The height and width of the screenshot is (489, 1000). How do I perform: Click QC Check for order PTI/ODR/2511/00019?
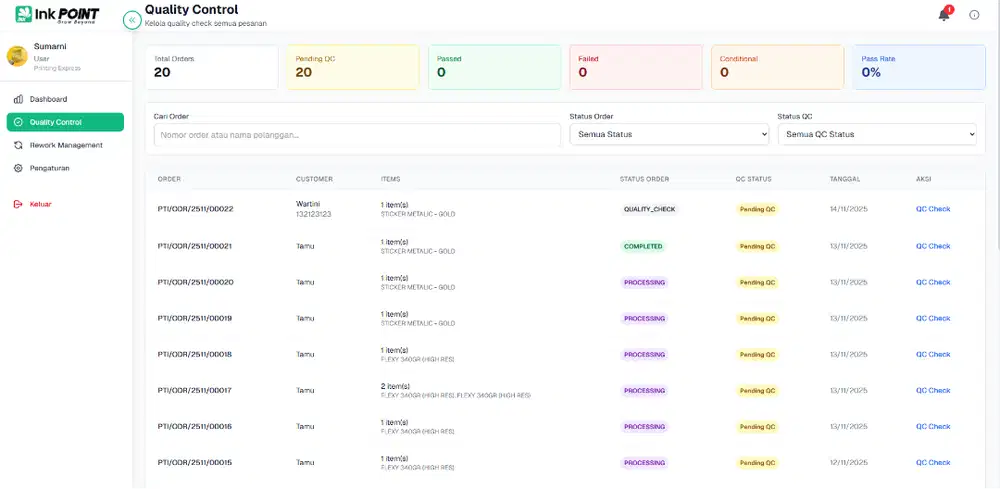tap(932, 318)
